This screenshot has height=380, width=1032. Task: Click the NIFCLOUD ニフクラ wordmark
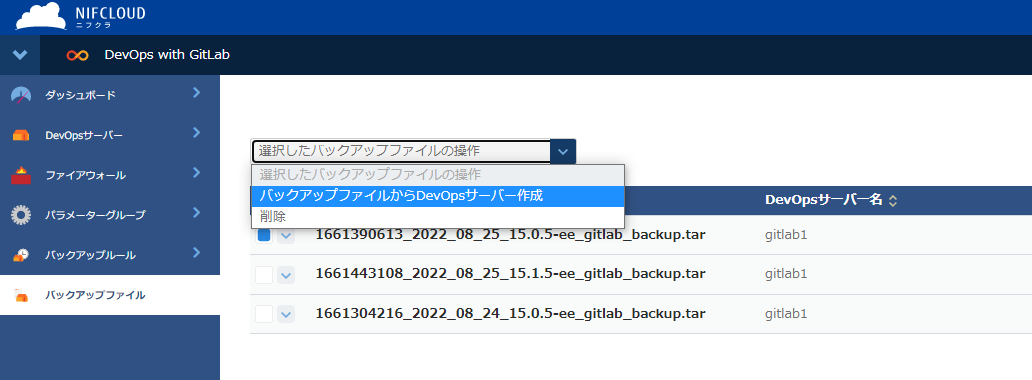[x=110, y=18]
